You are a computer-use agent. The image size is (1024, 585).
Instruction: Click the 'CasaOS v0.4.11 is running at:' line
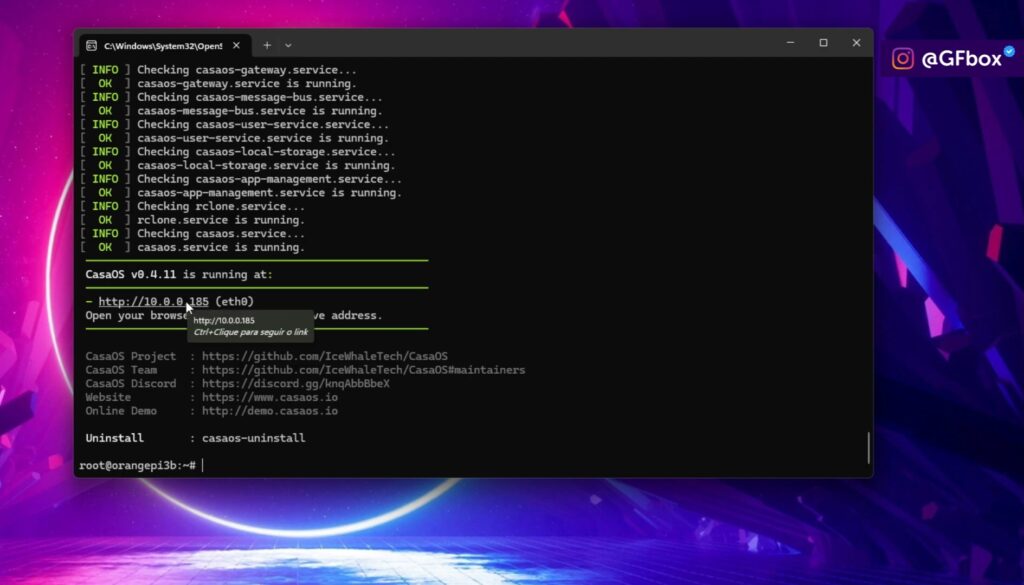coord(179,275)
